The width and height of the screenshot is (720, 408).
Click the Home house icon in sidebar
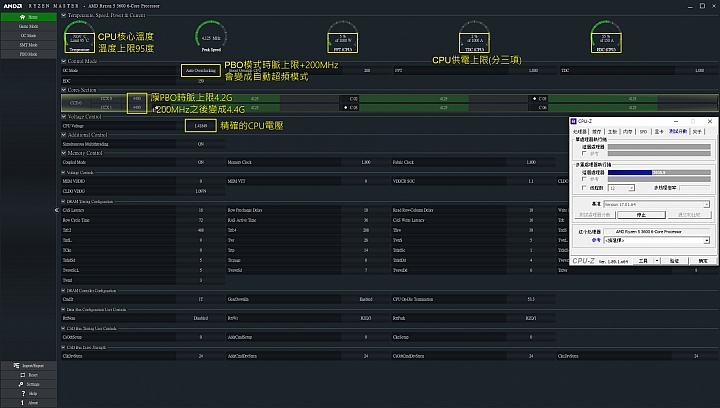(x=22, y=17)
